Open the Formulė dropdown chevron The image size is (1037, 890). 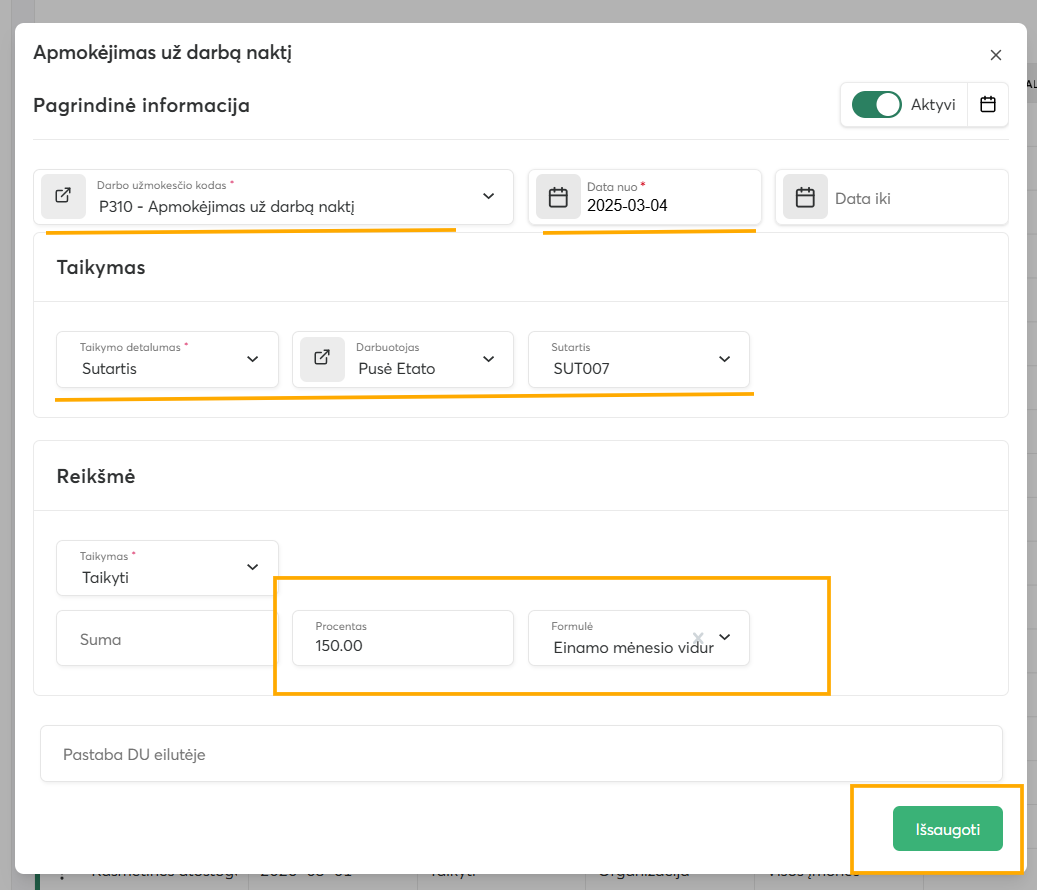[725, 637]
